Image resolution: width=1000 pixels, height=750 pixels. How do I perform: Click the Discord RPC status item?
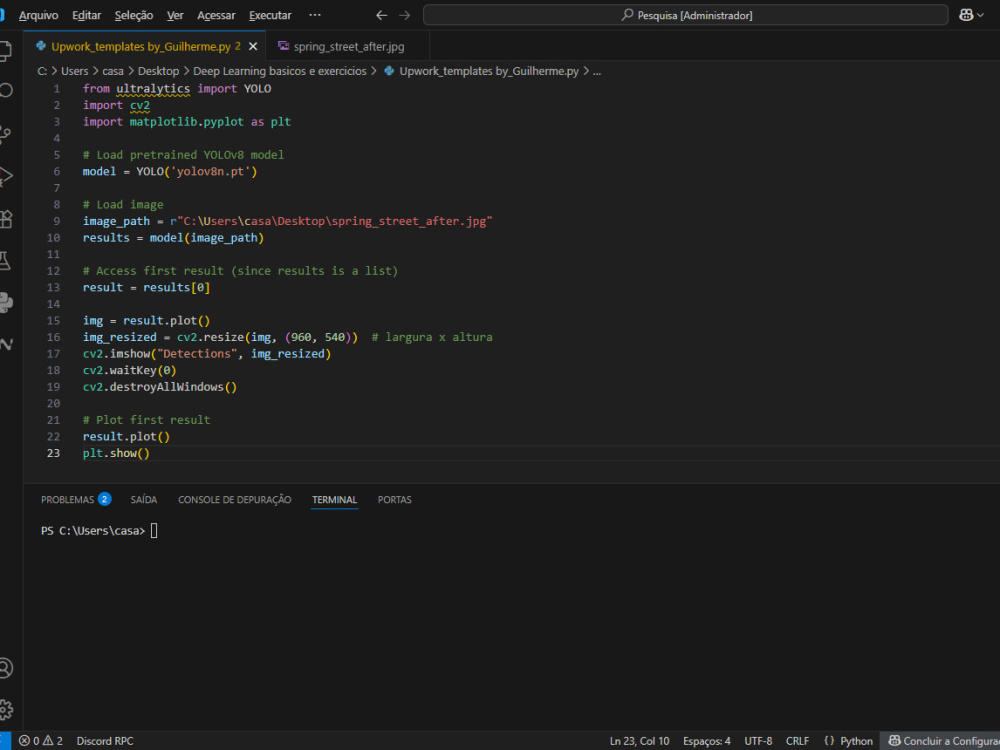(105, 741)
